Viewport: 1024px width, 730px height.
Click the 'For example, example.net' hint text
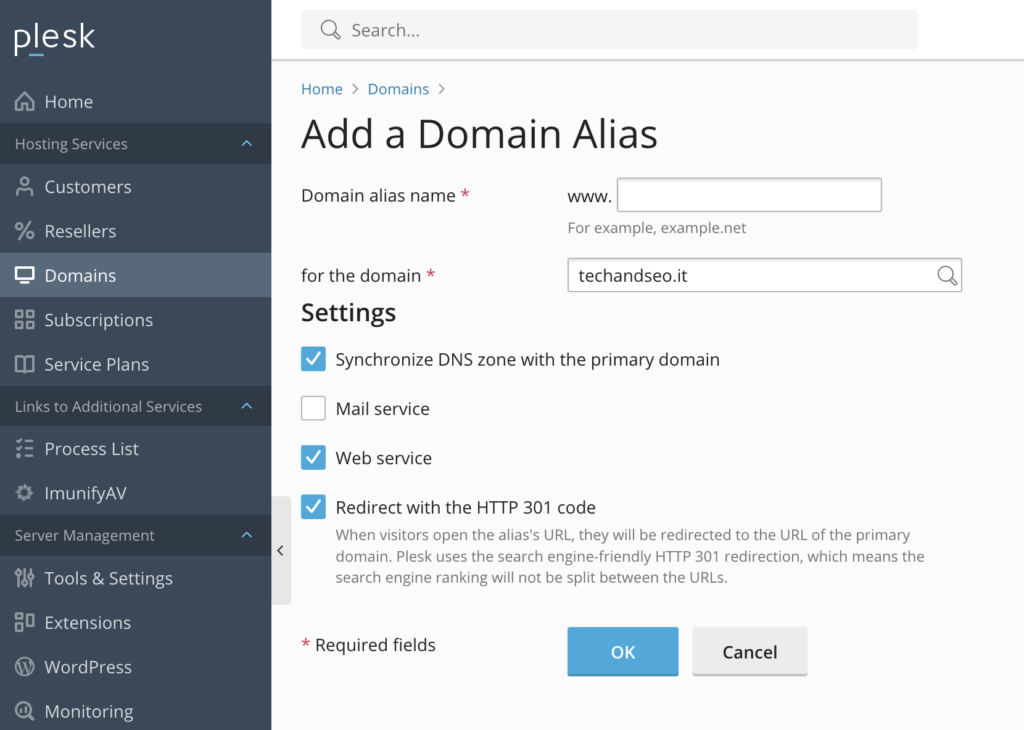coord(656,228)
